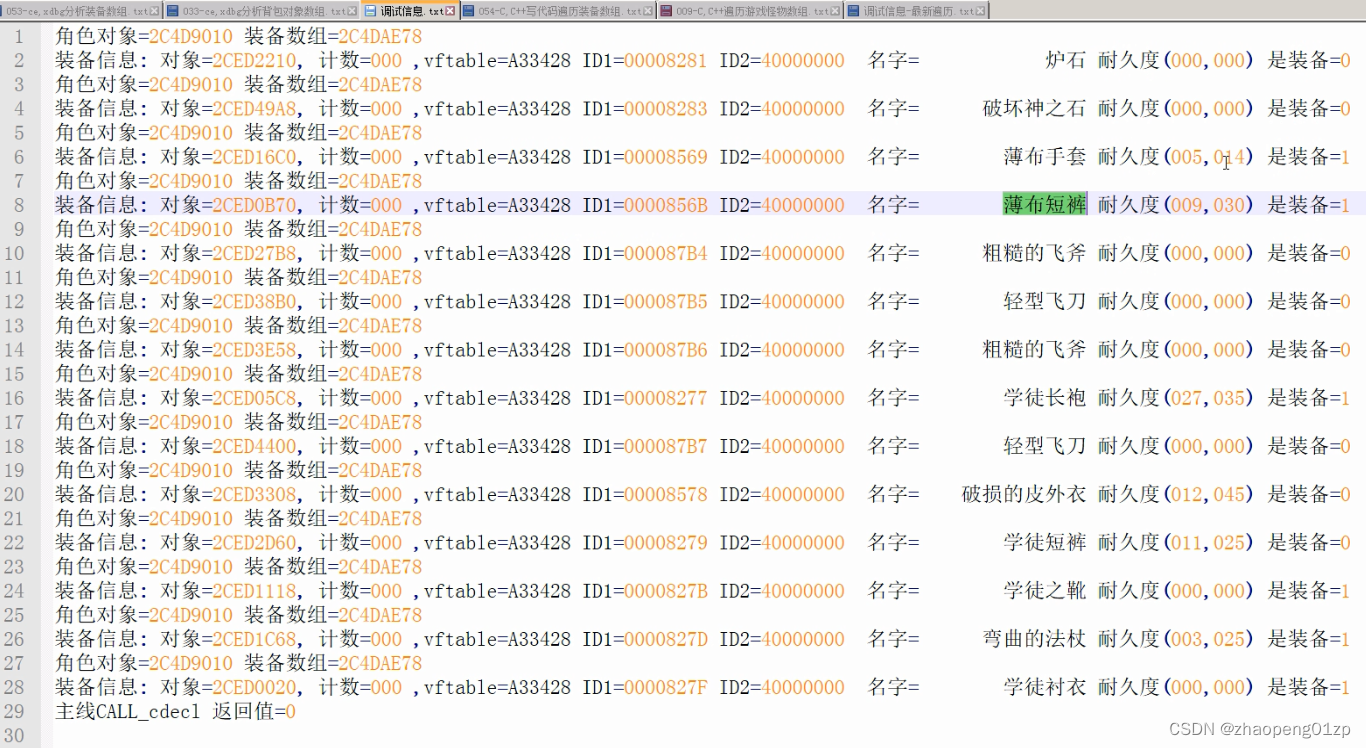Click object address 2CED0B70
The image size is (1366, 748).
[254, 205]
